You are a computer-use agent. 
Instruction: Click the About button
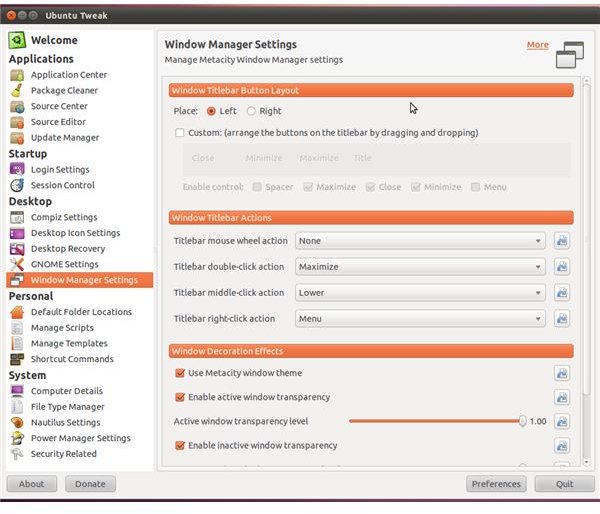tap(32, 484)
